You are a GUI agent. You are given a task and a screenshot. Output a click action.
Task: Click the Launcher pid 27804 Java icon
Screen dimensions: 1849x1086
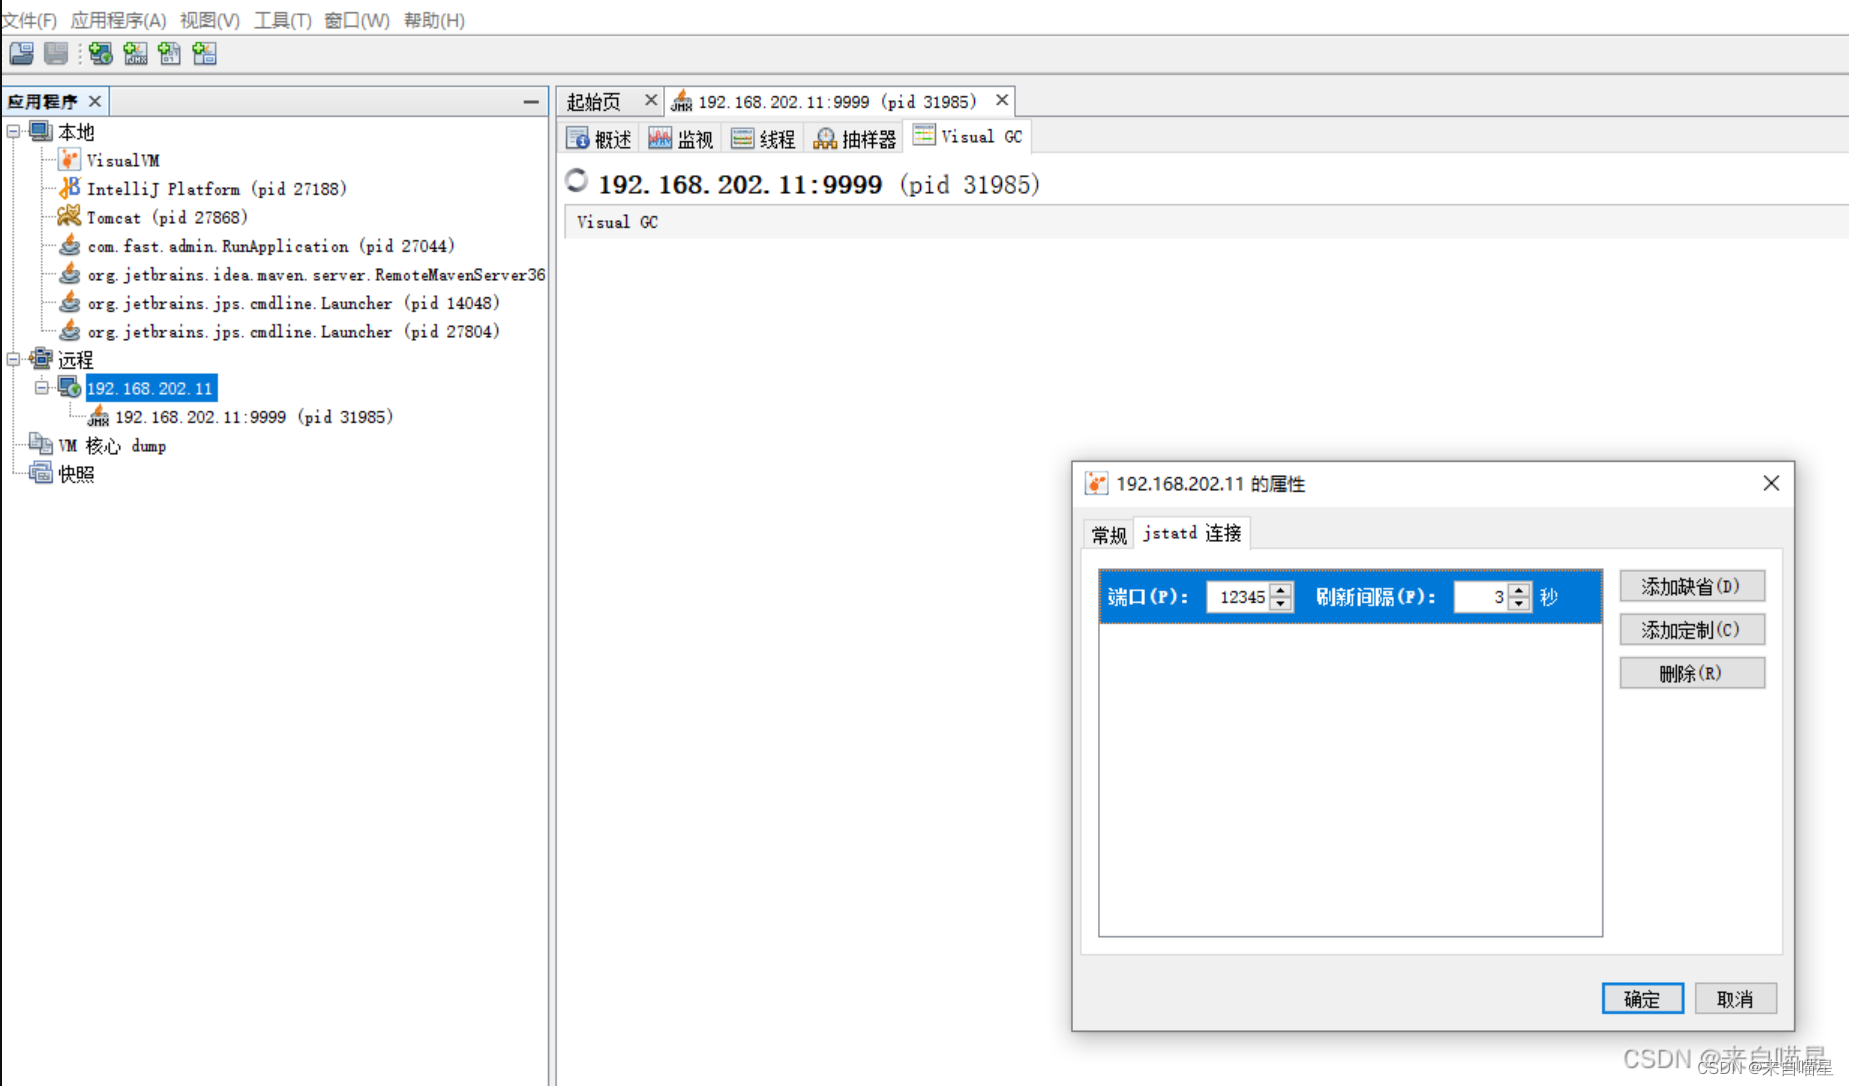tap(69, 331)
